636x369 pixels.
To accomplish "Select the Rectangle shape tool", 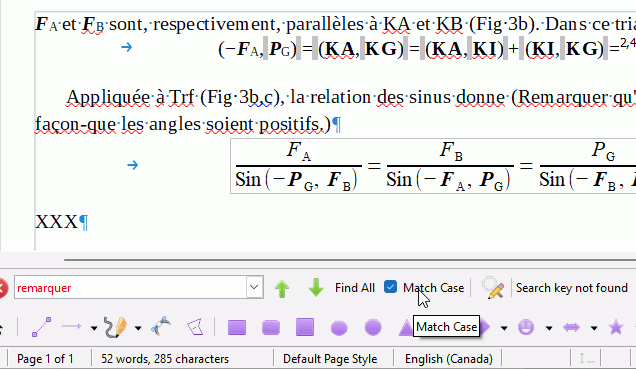I will (237, 328).
